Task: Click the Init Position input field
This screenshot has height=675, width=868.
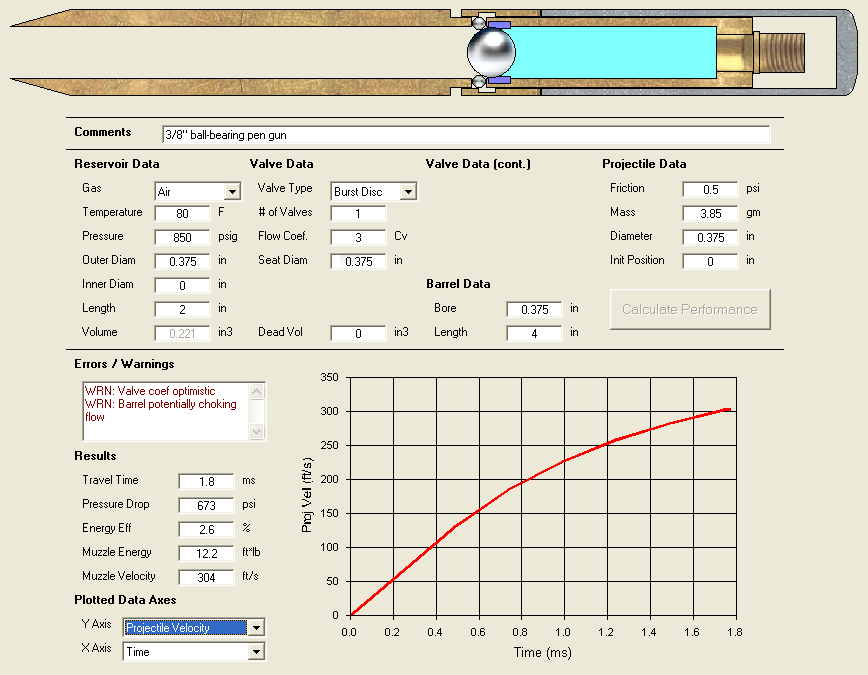Action: [710, 261]
